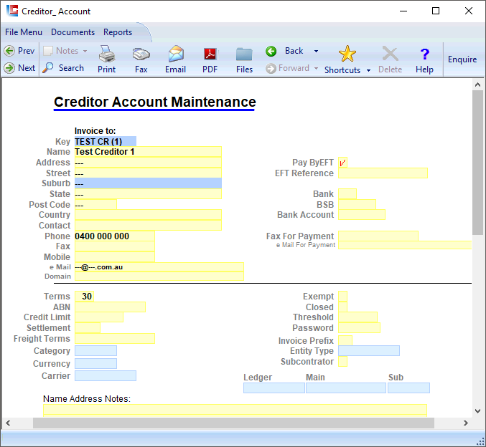The width and height of the screenshot is (486, 447).
Task: Click the Enquire button
Action: pyautogui.click(x=462, y=59)
